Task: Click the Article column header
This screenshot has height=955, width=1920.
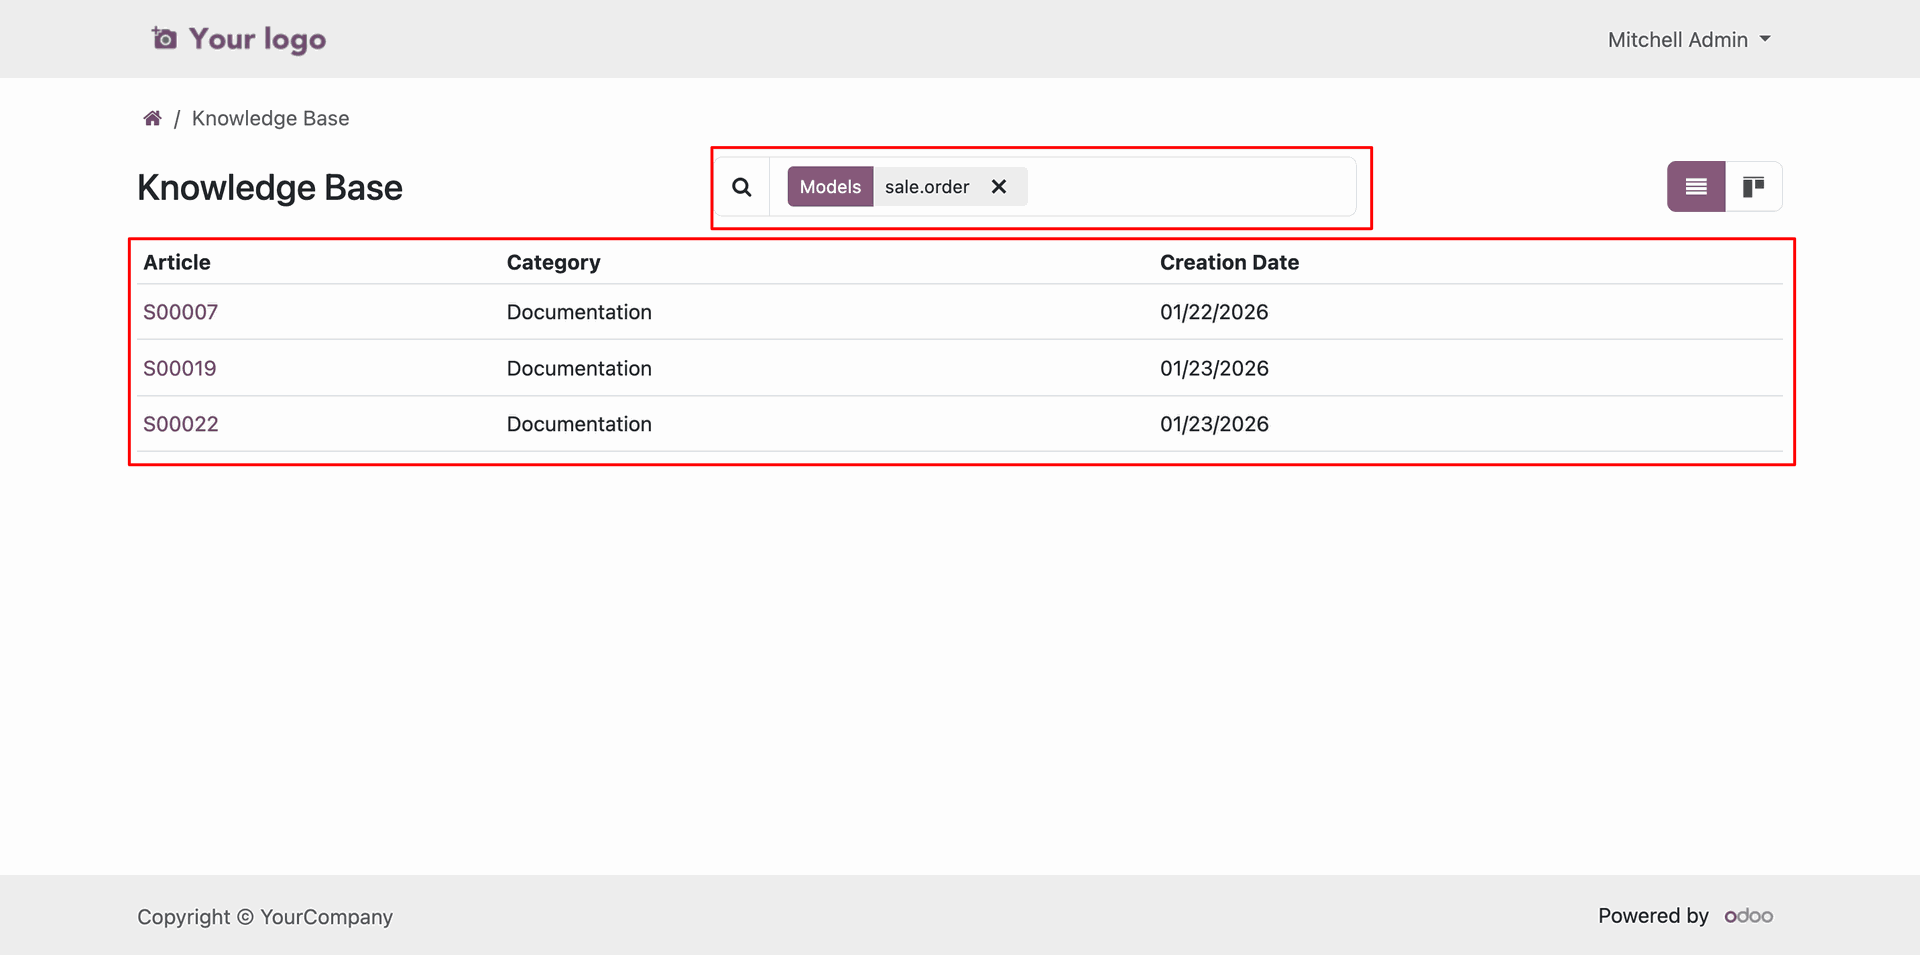Action: 177,262
